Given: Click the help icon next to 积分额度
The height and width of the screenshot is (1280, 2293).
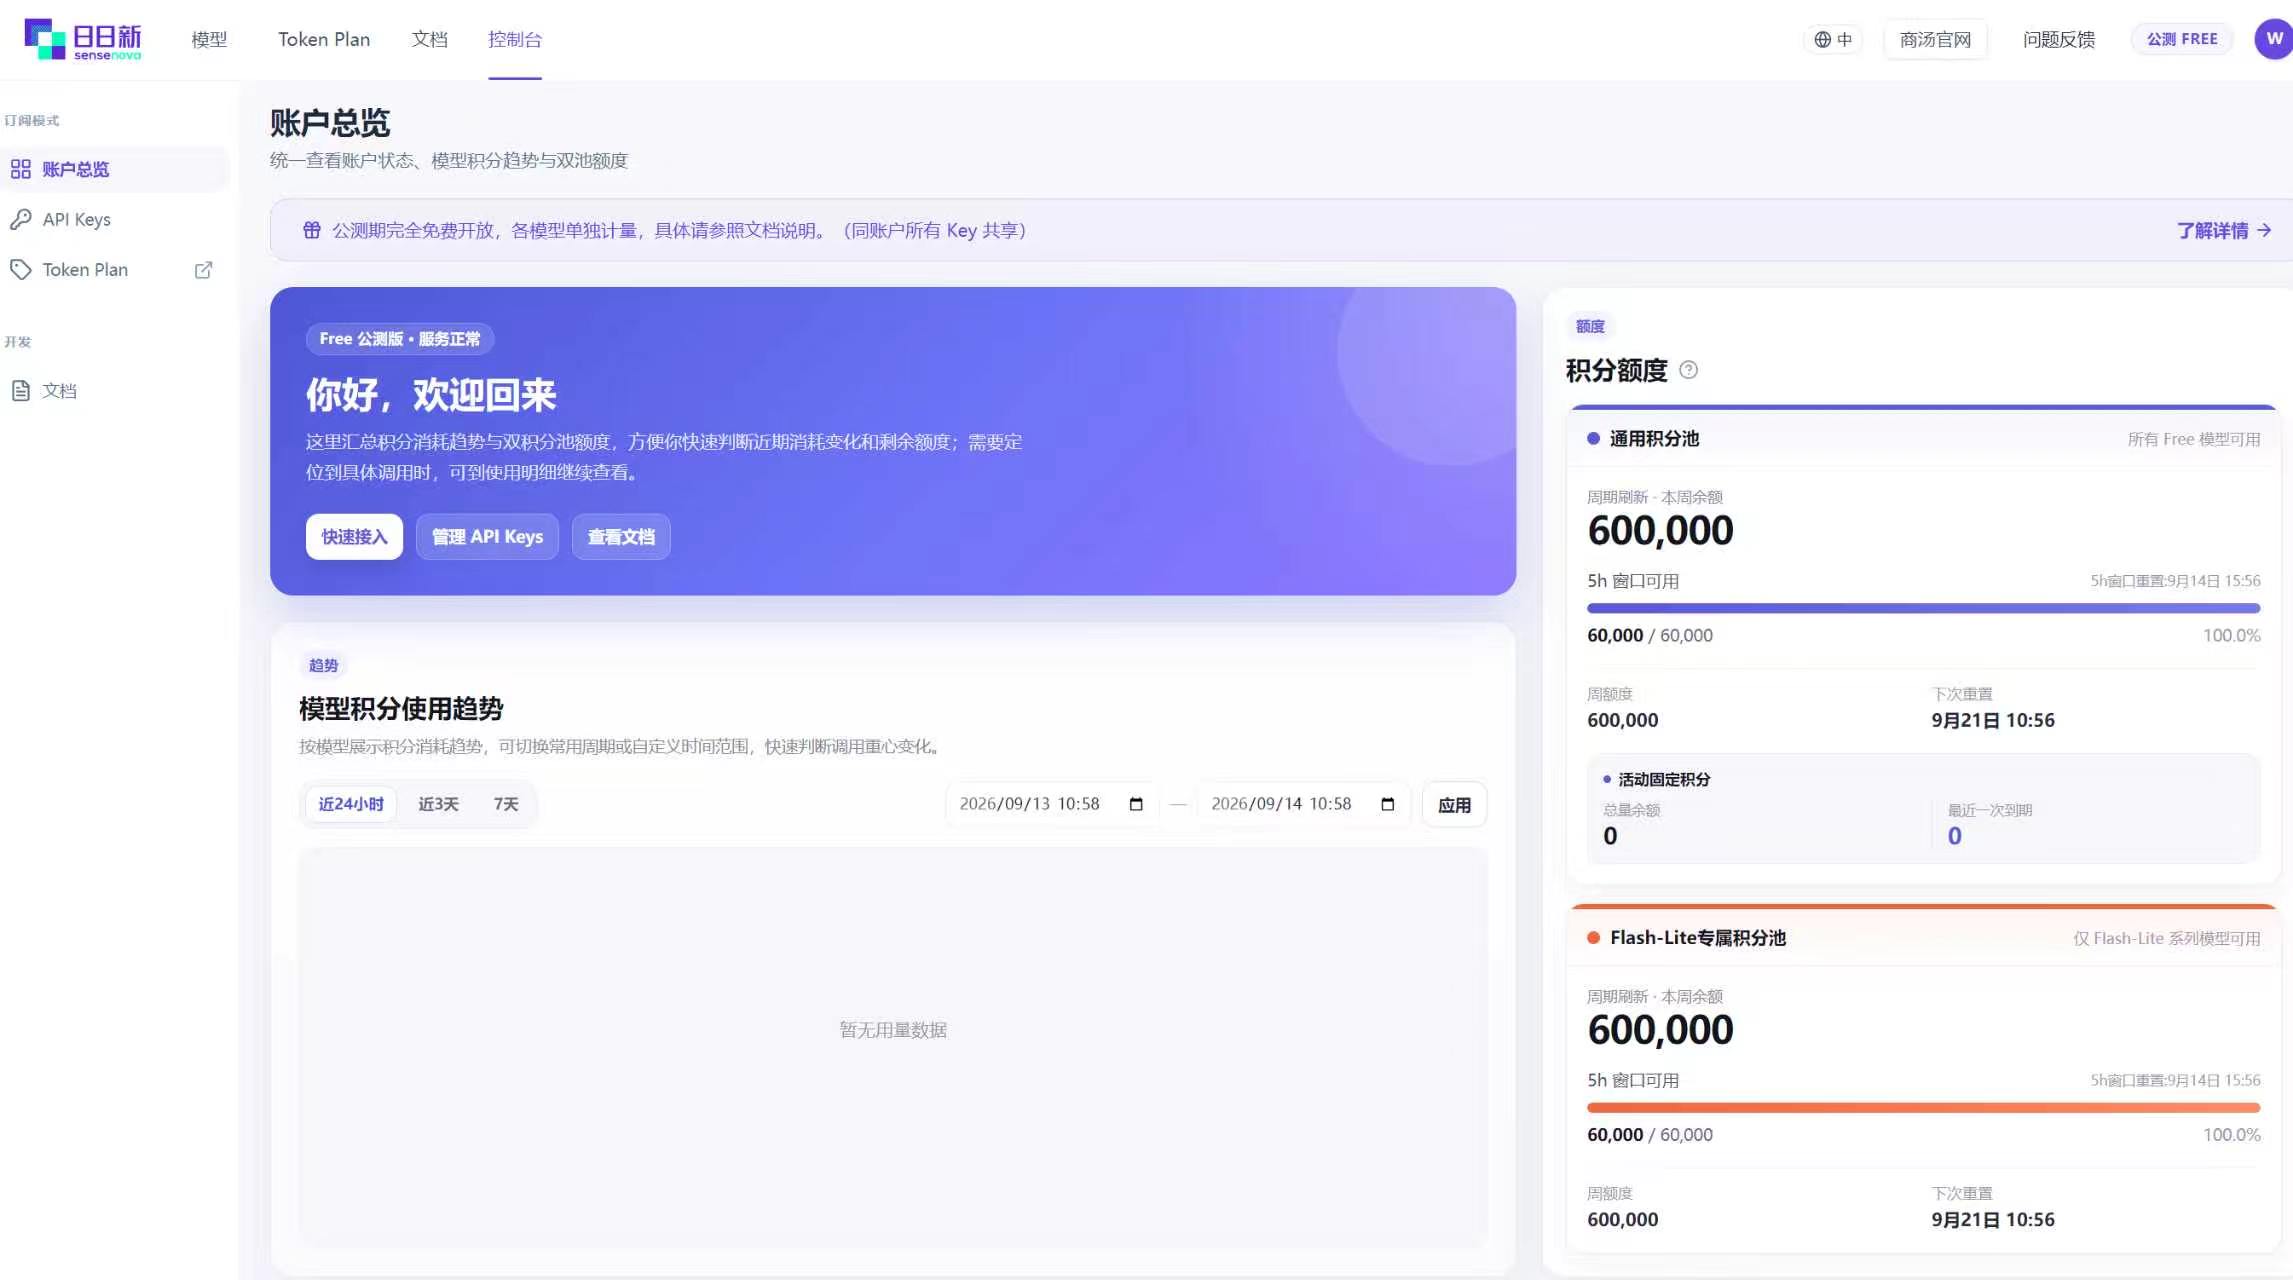Looking at the screenshot, I should (x=1688, y=370).
